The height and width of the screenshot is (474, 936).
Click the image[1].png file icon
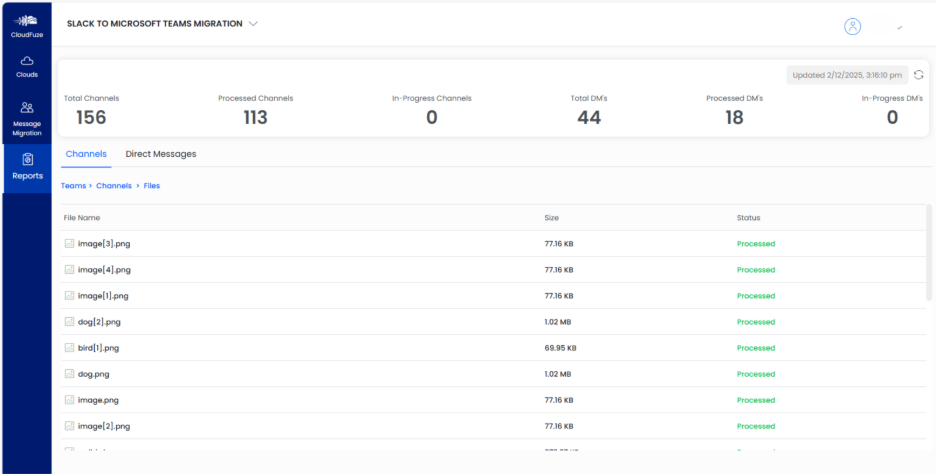click(69, 296)
